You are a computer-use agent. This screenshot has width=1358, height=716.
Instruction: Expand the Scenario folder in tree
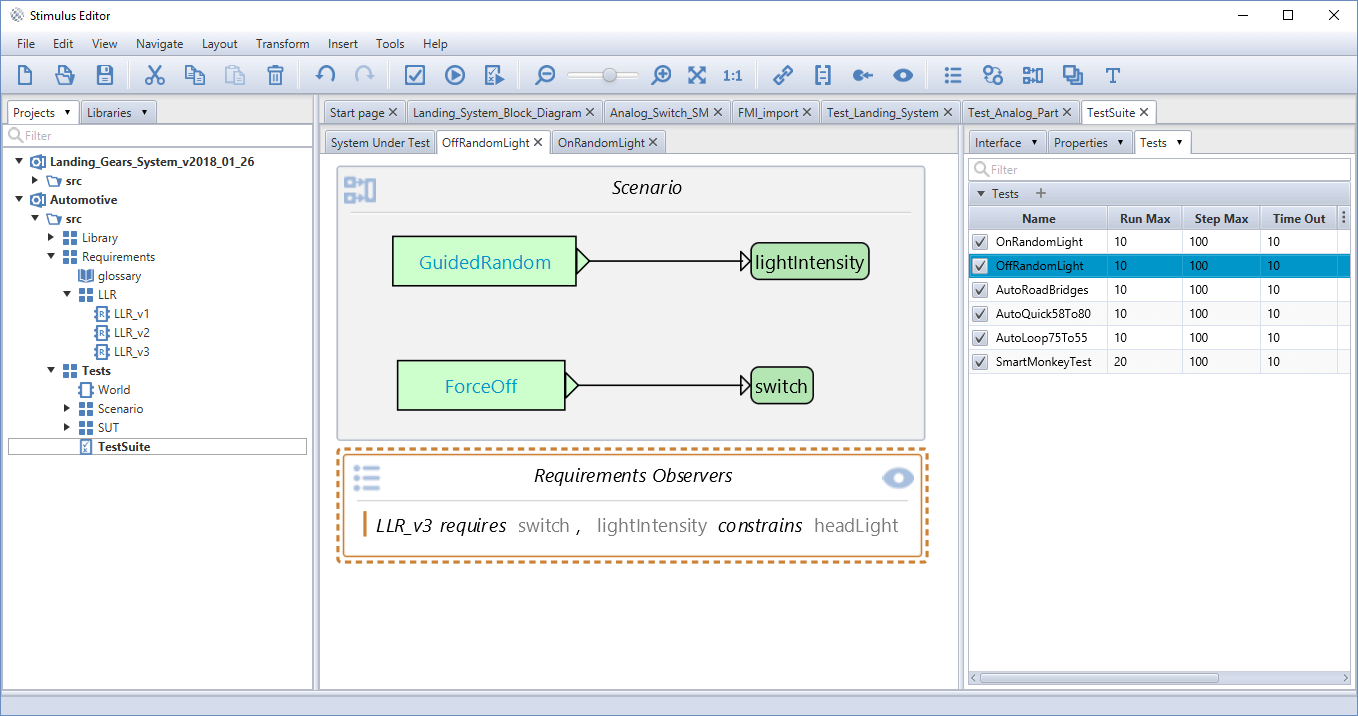coord(67,409)
